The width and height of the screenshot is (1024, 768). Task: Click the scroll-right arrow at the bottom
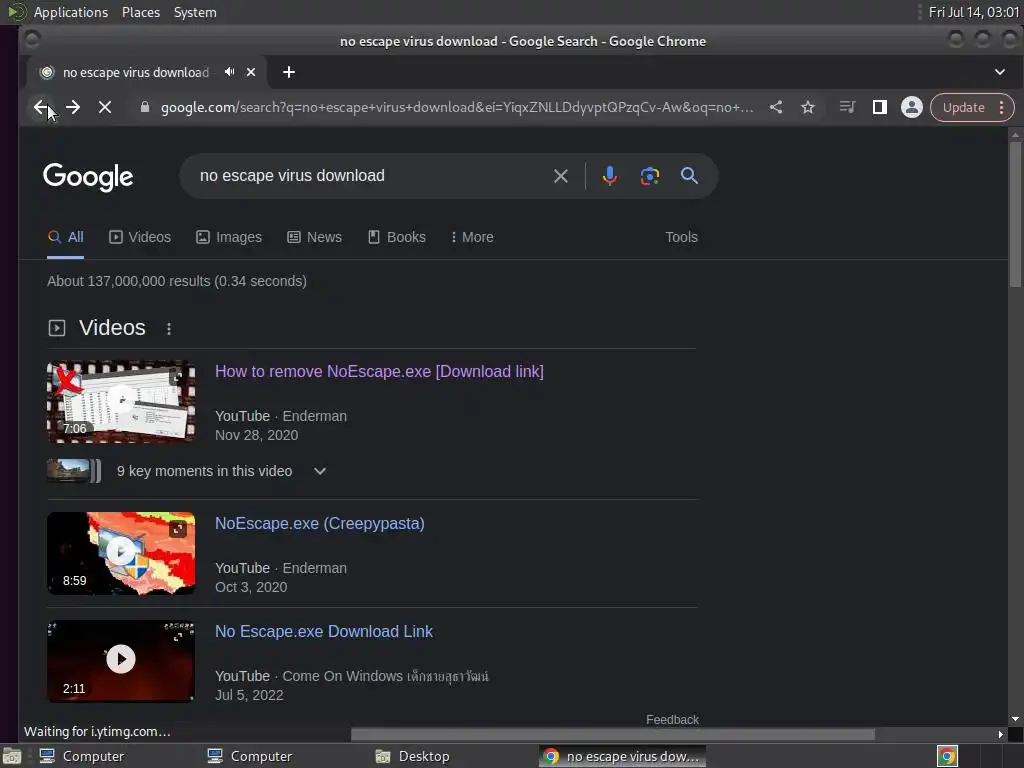coord(1000,734)
